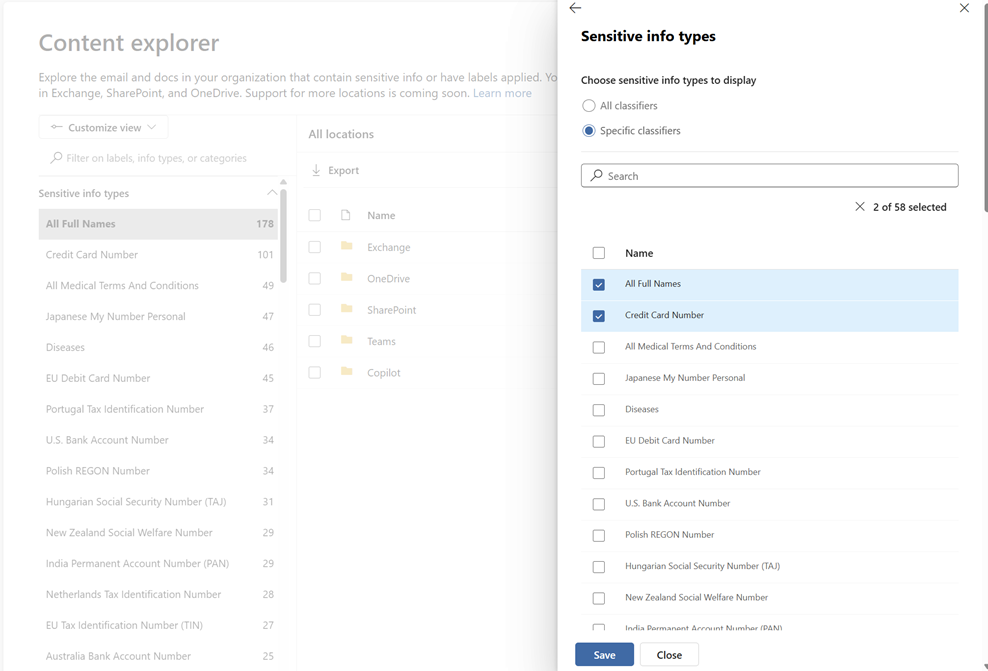Viewport: 988px width, 671px height.
Task: Uncheck the Credit Card Number checkbox
Action: pyautogui.click(x=598, y=316)
